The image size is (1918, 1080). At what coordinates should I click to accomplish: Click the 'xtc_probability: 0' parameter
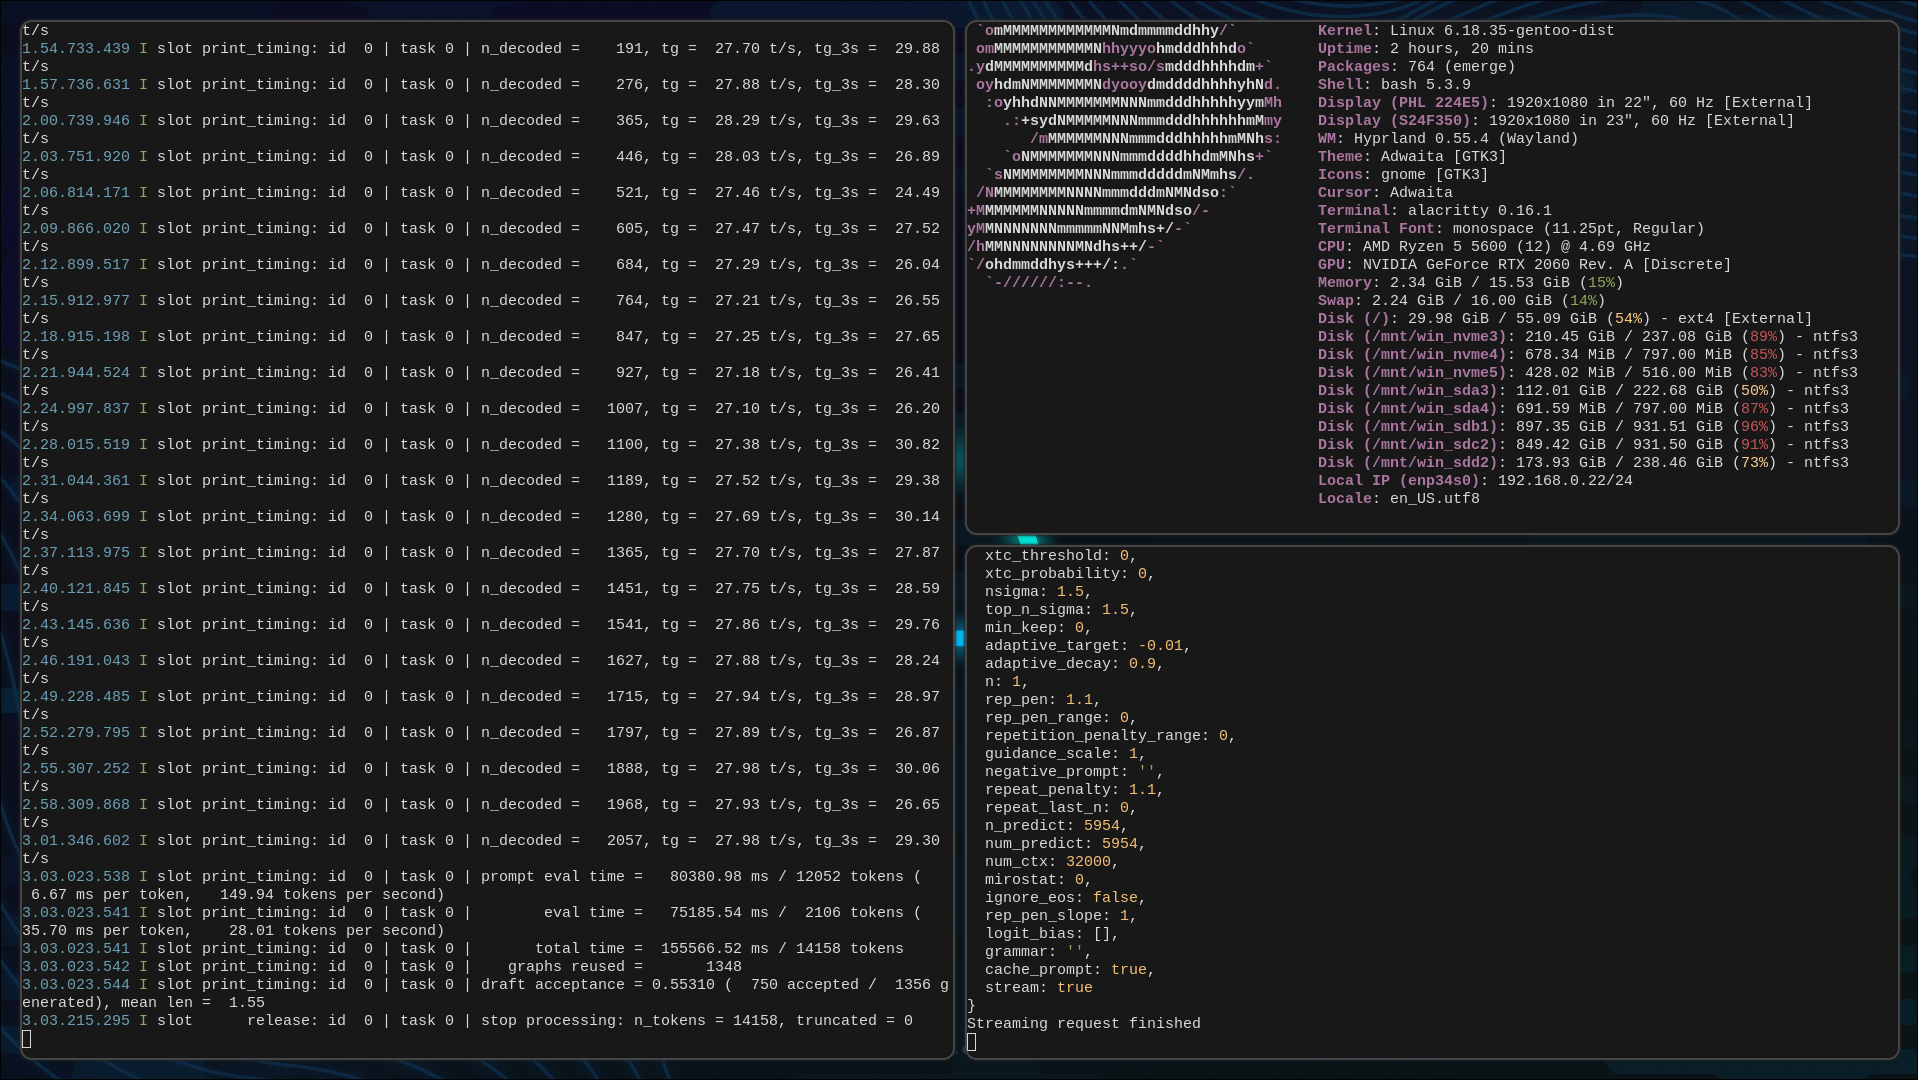[1070, 574]
